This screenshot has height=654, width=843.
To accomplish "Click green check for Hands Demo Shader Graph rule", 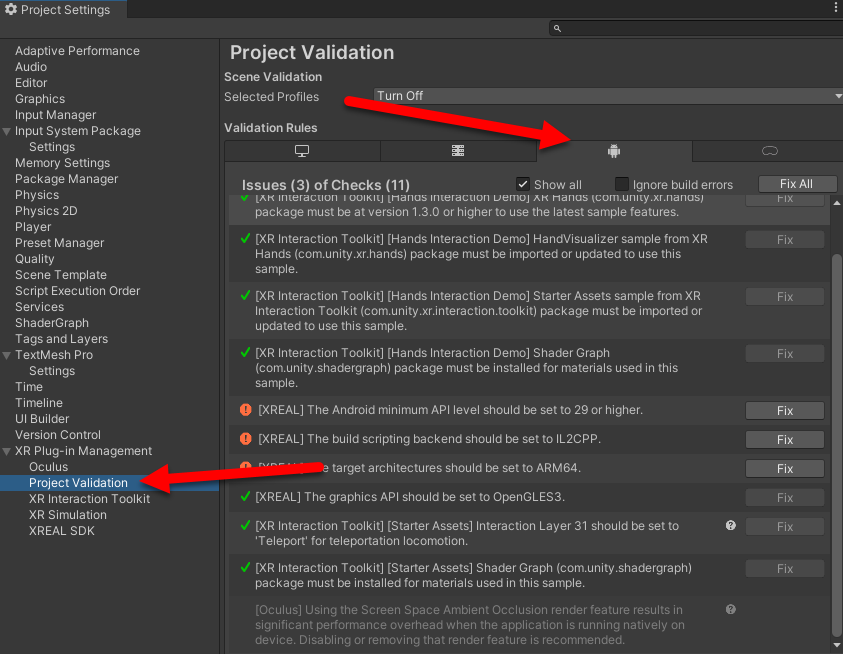I will (246, 352).
